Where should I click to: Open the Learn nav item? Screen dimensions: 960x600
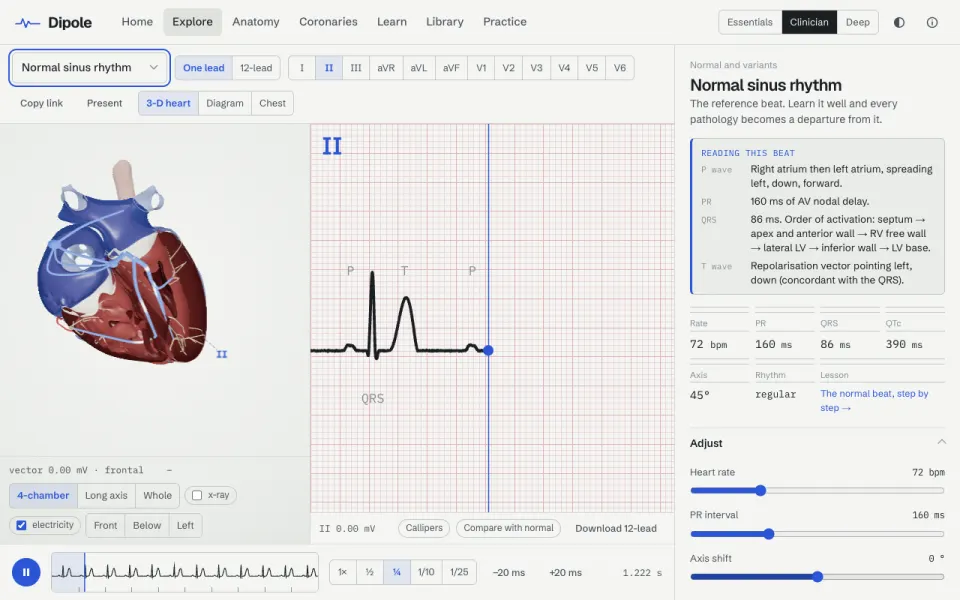[x=392, y=22]
